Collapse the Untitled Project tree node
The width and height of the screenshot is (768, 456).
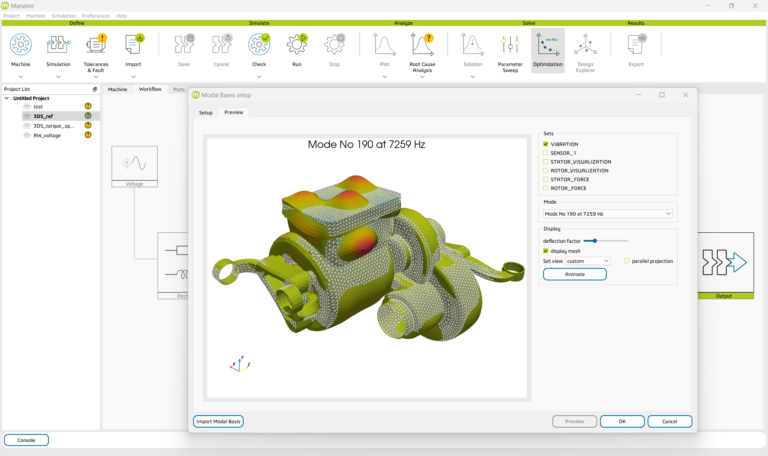click(7, 98)
